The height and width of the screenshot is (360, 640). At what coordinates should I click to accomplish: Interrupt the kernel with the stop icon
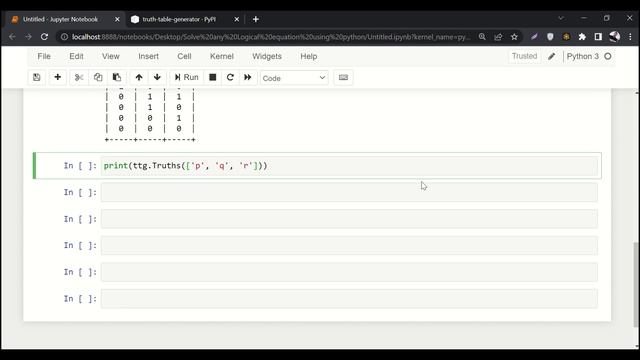click(x=213, y=78)
